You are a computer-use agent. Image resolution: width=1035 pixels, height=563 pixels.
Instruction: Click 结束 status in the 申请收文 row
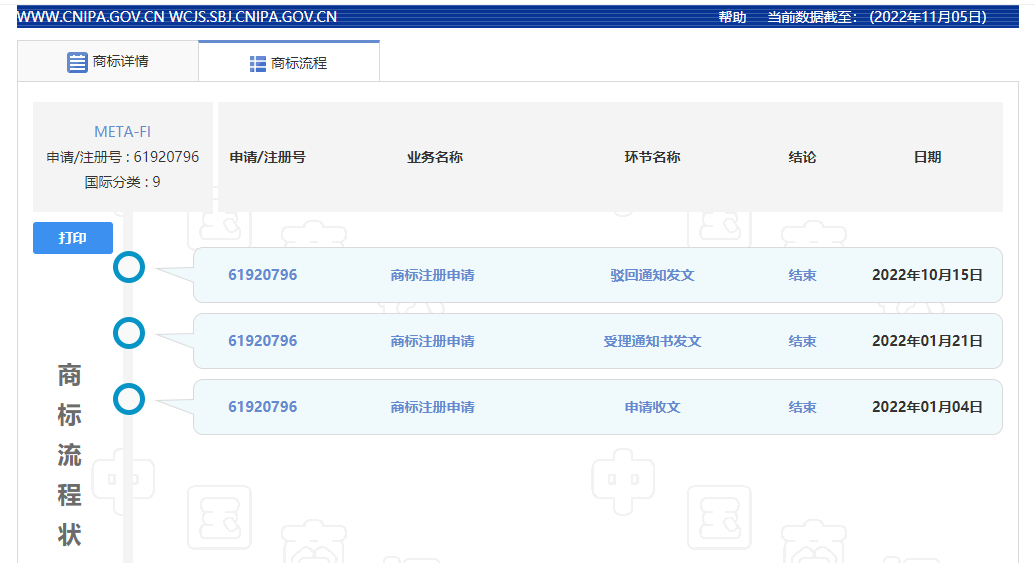(x=802, y=407)
